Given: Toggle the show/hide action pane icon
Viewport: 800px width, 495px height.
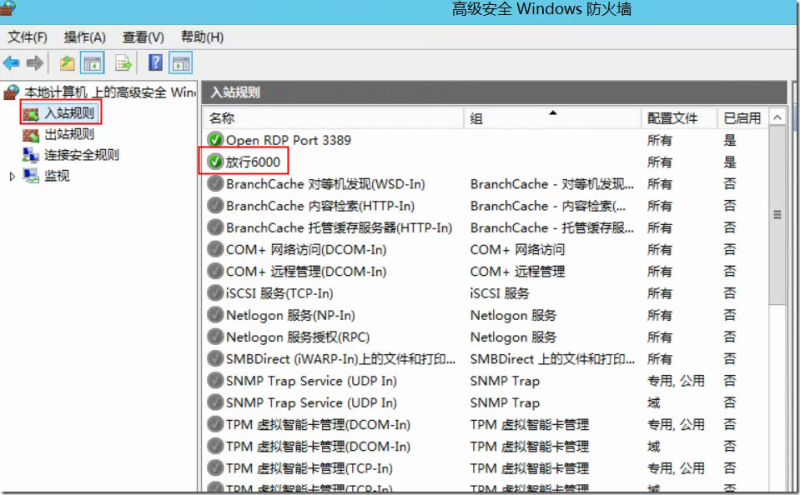Looking at the screenshot, I should 181,63.
